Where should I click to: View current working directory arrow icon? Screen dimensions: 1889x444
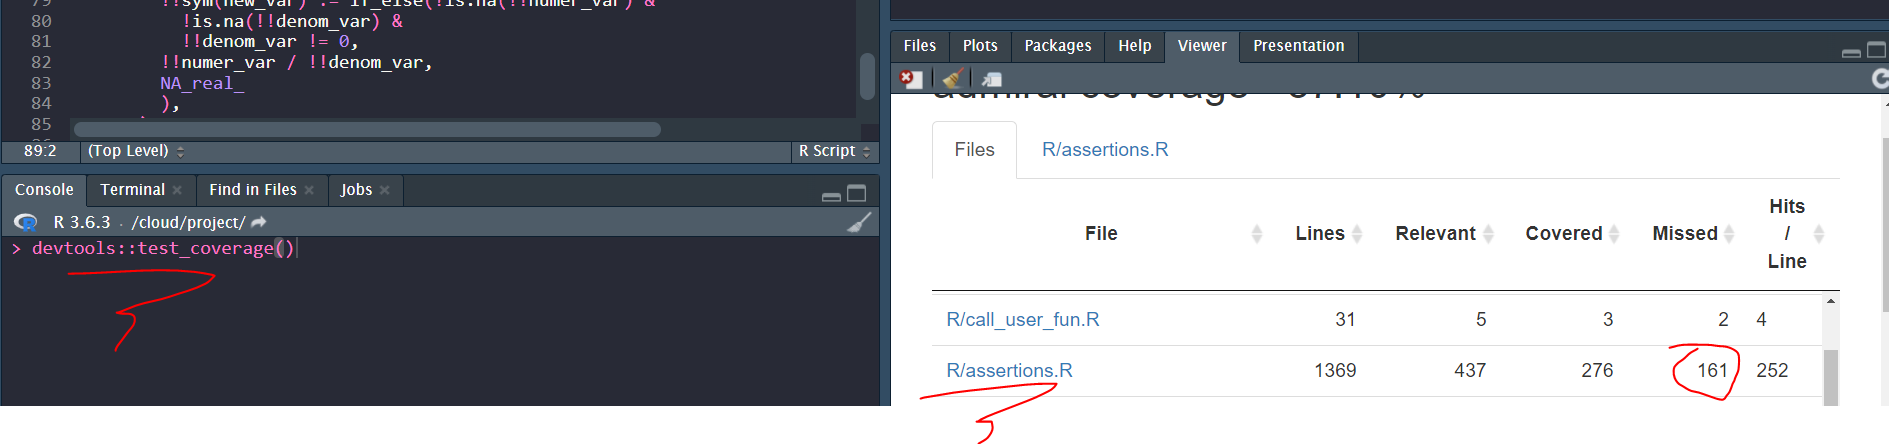coord(259,222)
